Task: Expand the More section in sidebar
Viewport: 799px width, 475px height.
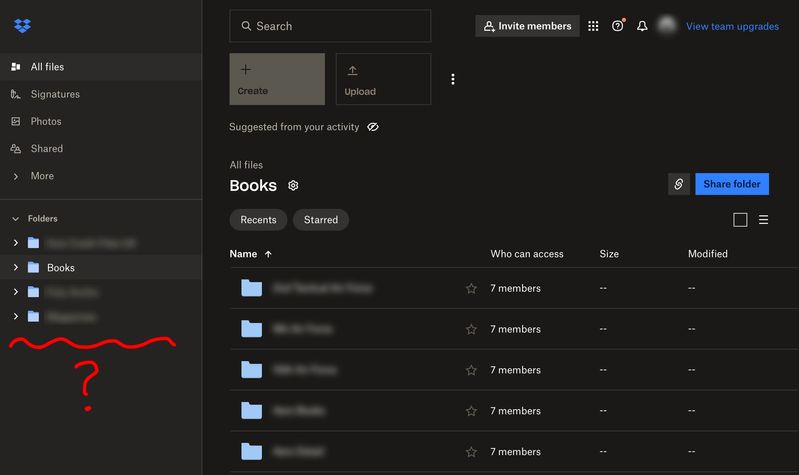Action: pos(15,176)
